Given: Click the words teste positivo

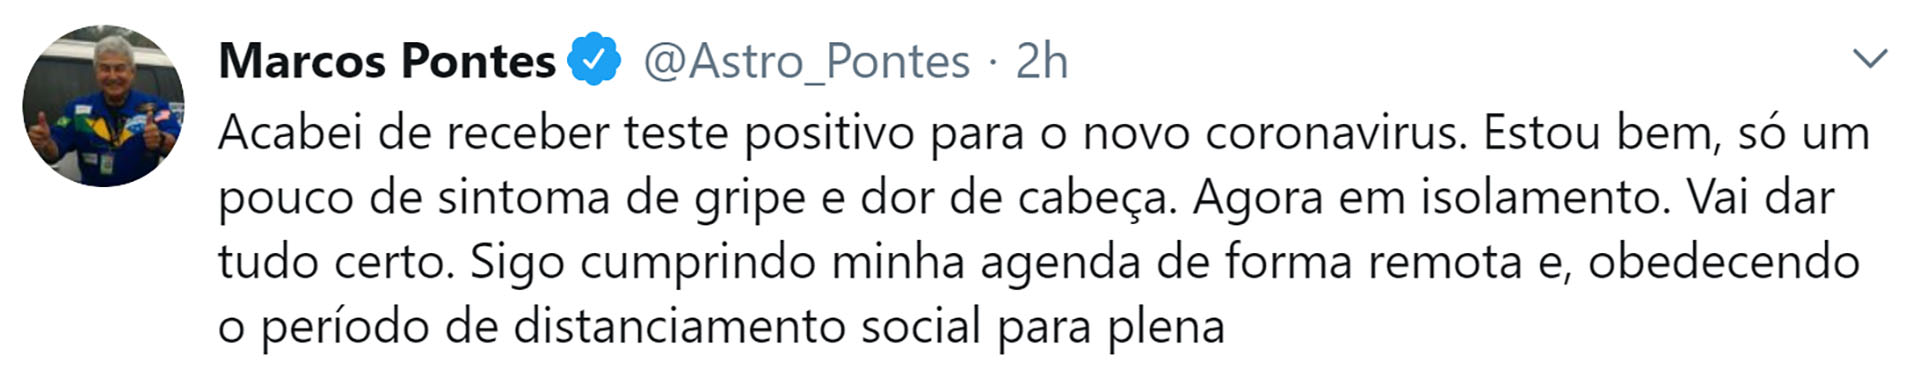Looking at the screenshot, I should coord(770,135).
